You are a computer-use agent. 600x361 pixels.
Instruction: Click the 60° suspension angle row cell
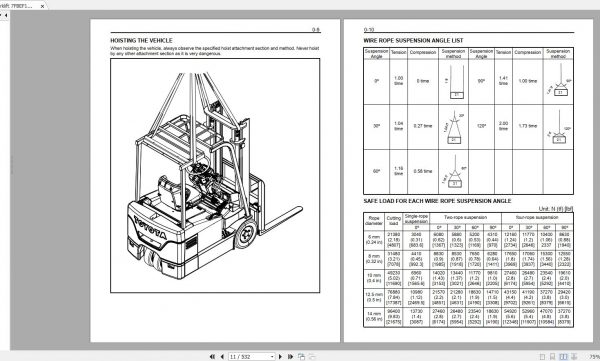[x=377, y=171]
